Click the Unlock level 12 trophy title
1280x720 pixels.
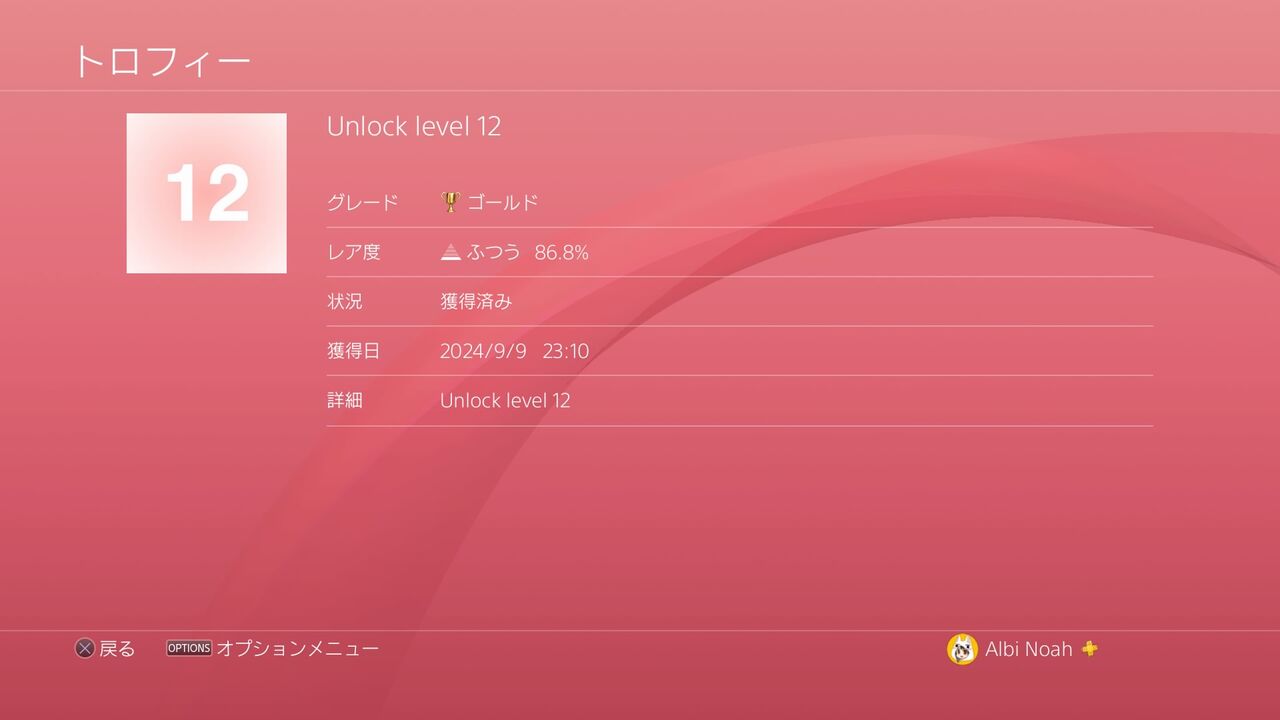tap(414, 126)
